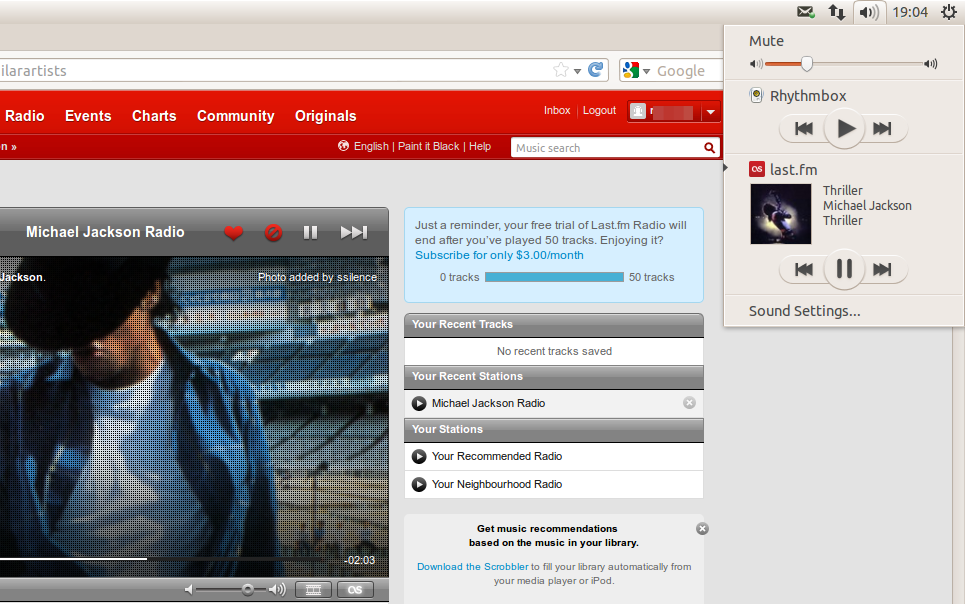This screenshot has width=965, height=604.
Task: Open Your Recommended Radio link
Action: [497, 456]
